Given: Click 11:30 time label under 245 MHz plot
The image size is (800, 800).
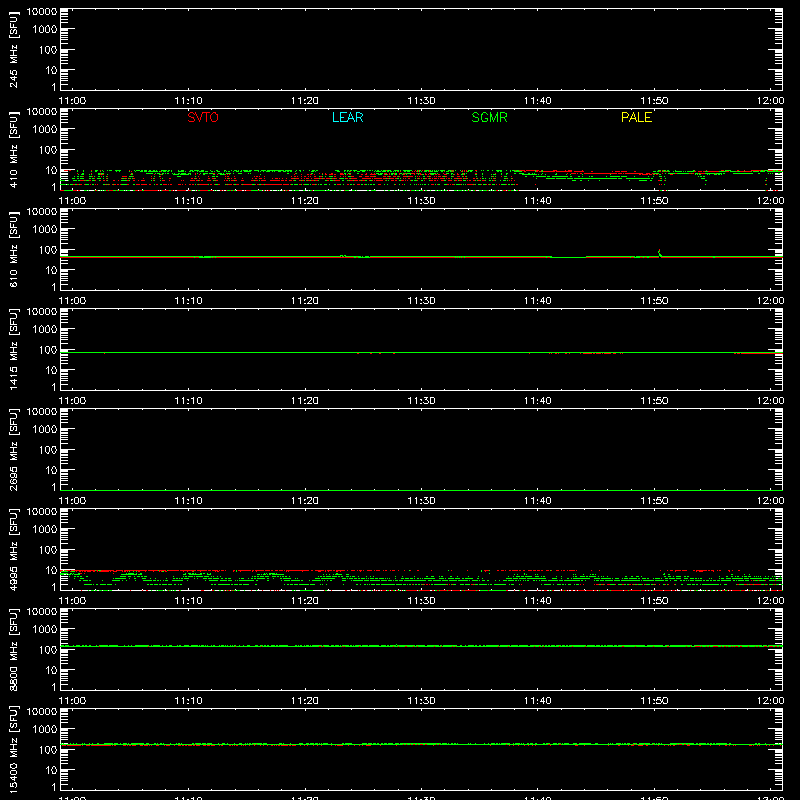Looking at the screenshot, I should pos(421,101).
